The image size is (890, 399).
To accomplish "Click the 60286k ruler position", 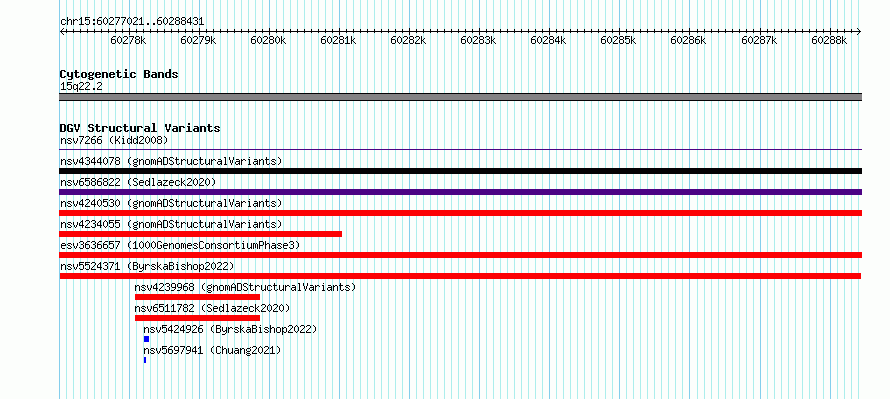I will [689, 40].
